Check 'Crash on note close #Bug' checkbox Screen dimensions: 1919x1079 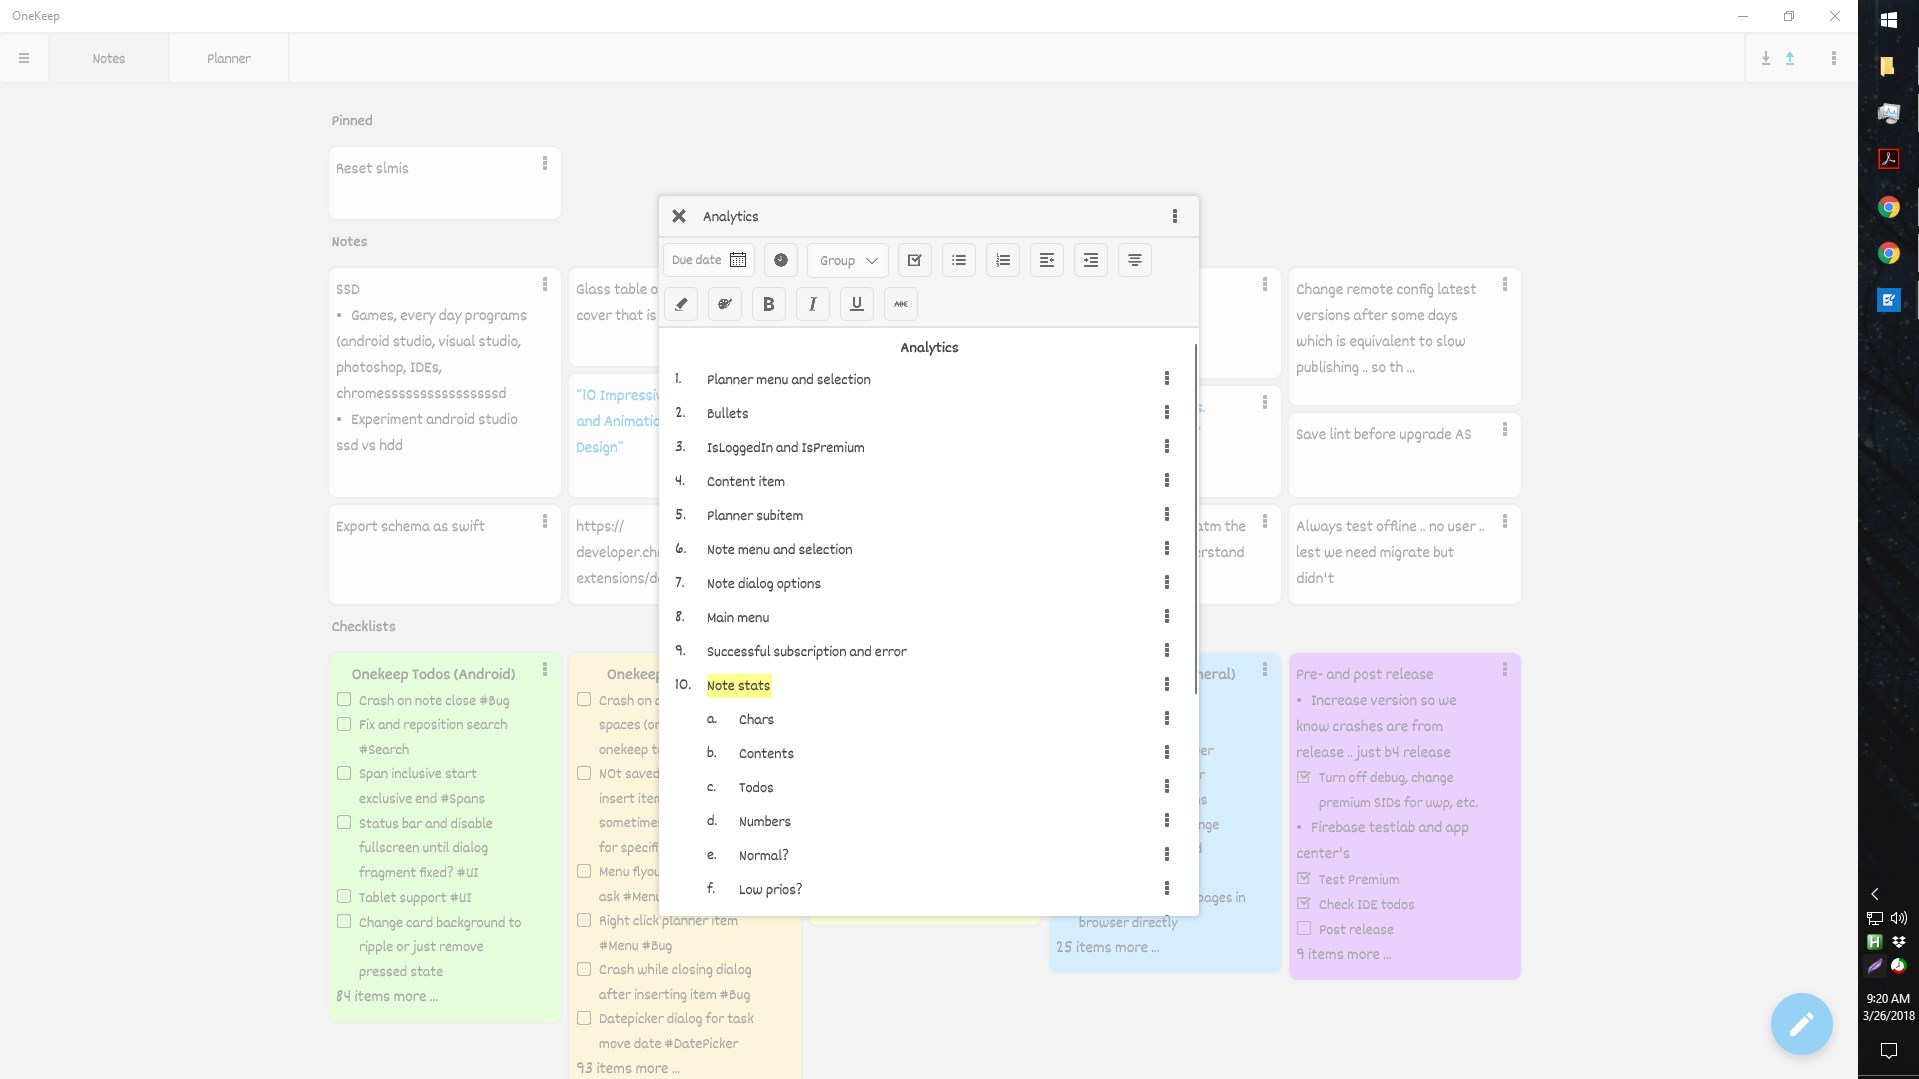pos(344,700)
